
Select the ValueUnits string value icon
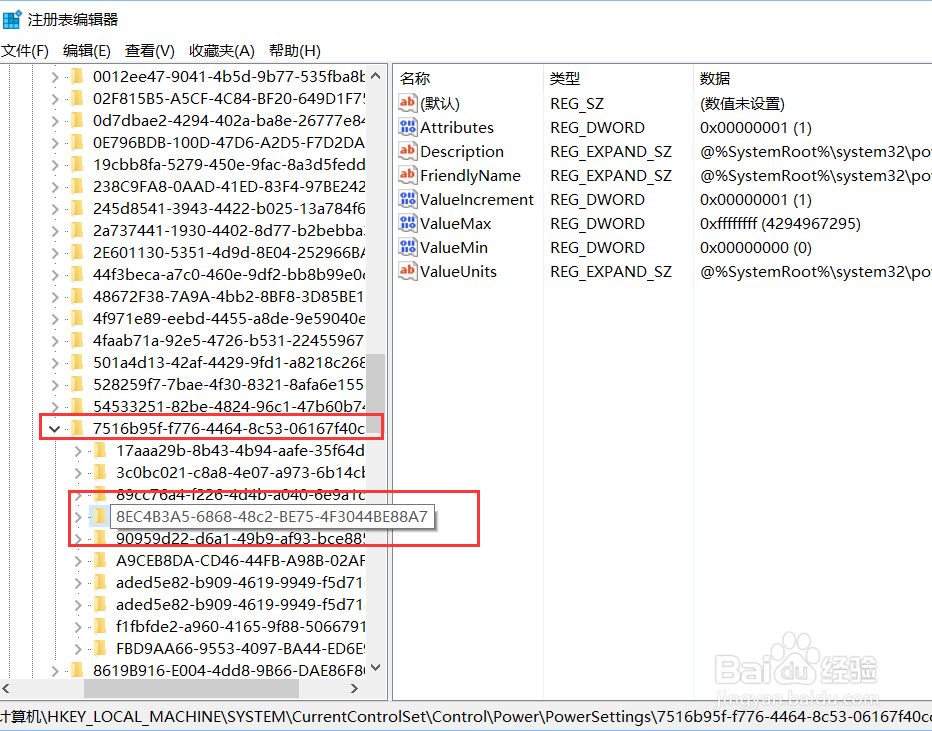click(x=408, y=271)
